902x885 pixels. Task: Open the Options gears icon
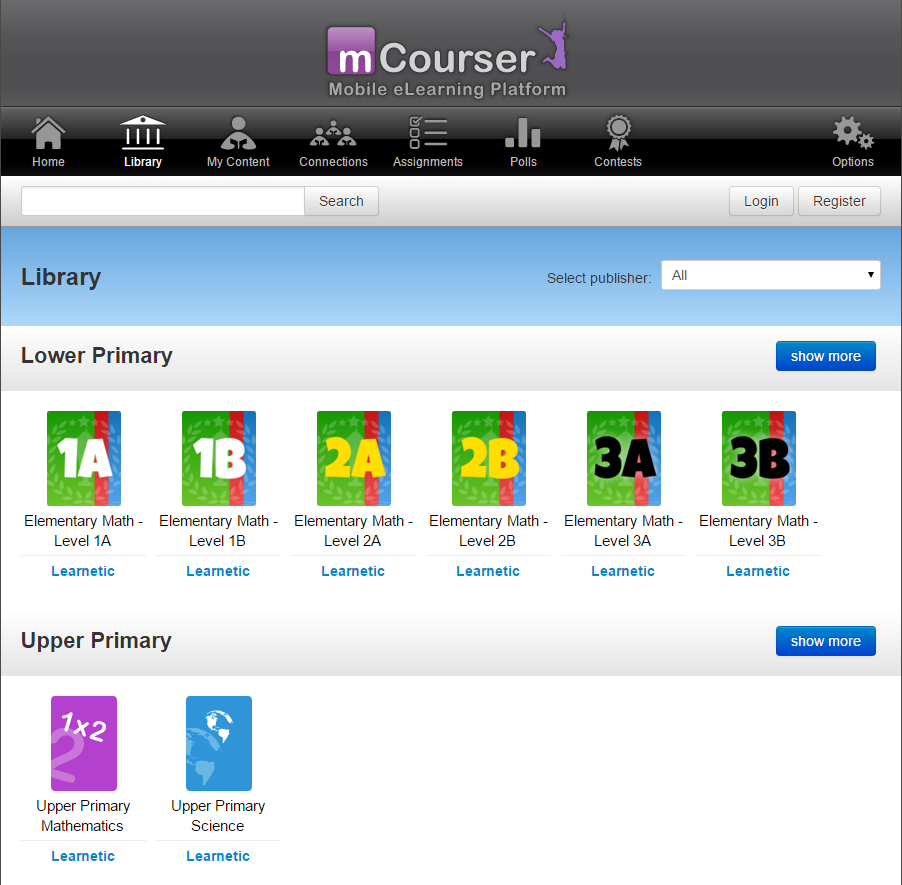click(852, 133)
